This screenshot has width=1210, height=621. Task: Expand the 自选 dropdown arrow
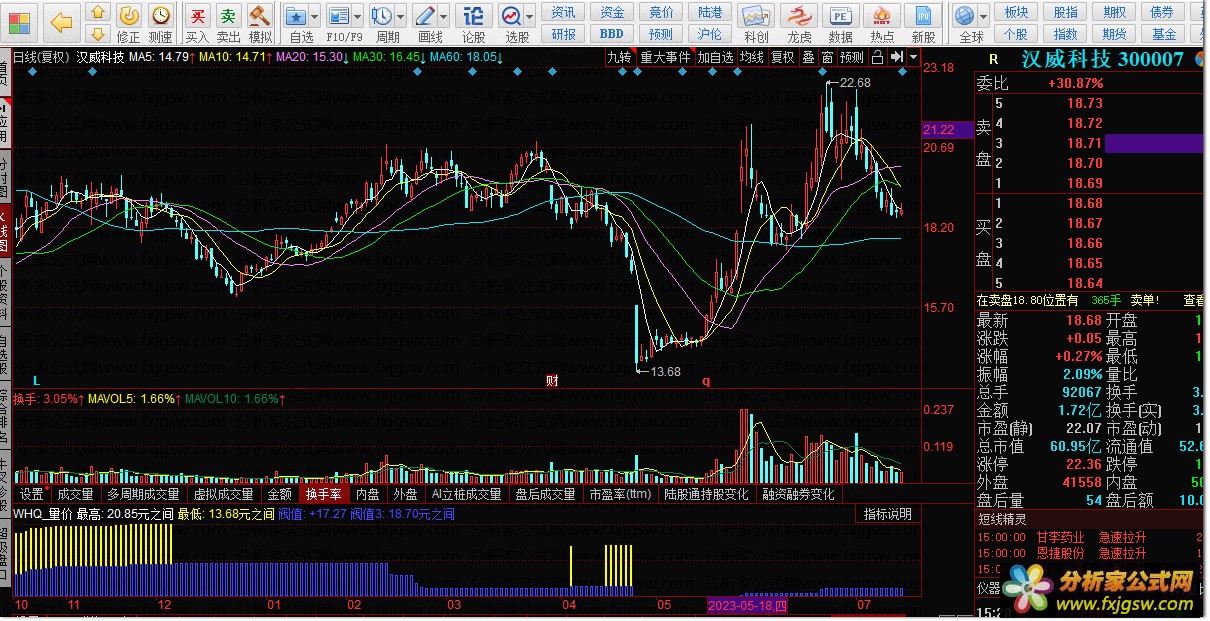pyautogui.click(x=315, y=17)
